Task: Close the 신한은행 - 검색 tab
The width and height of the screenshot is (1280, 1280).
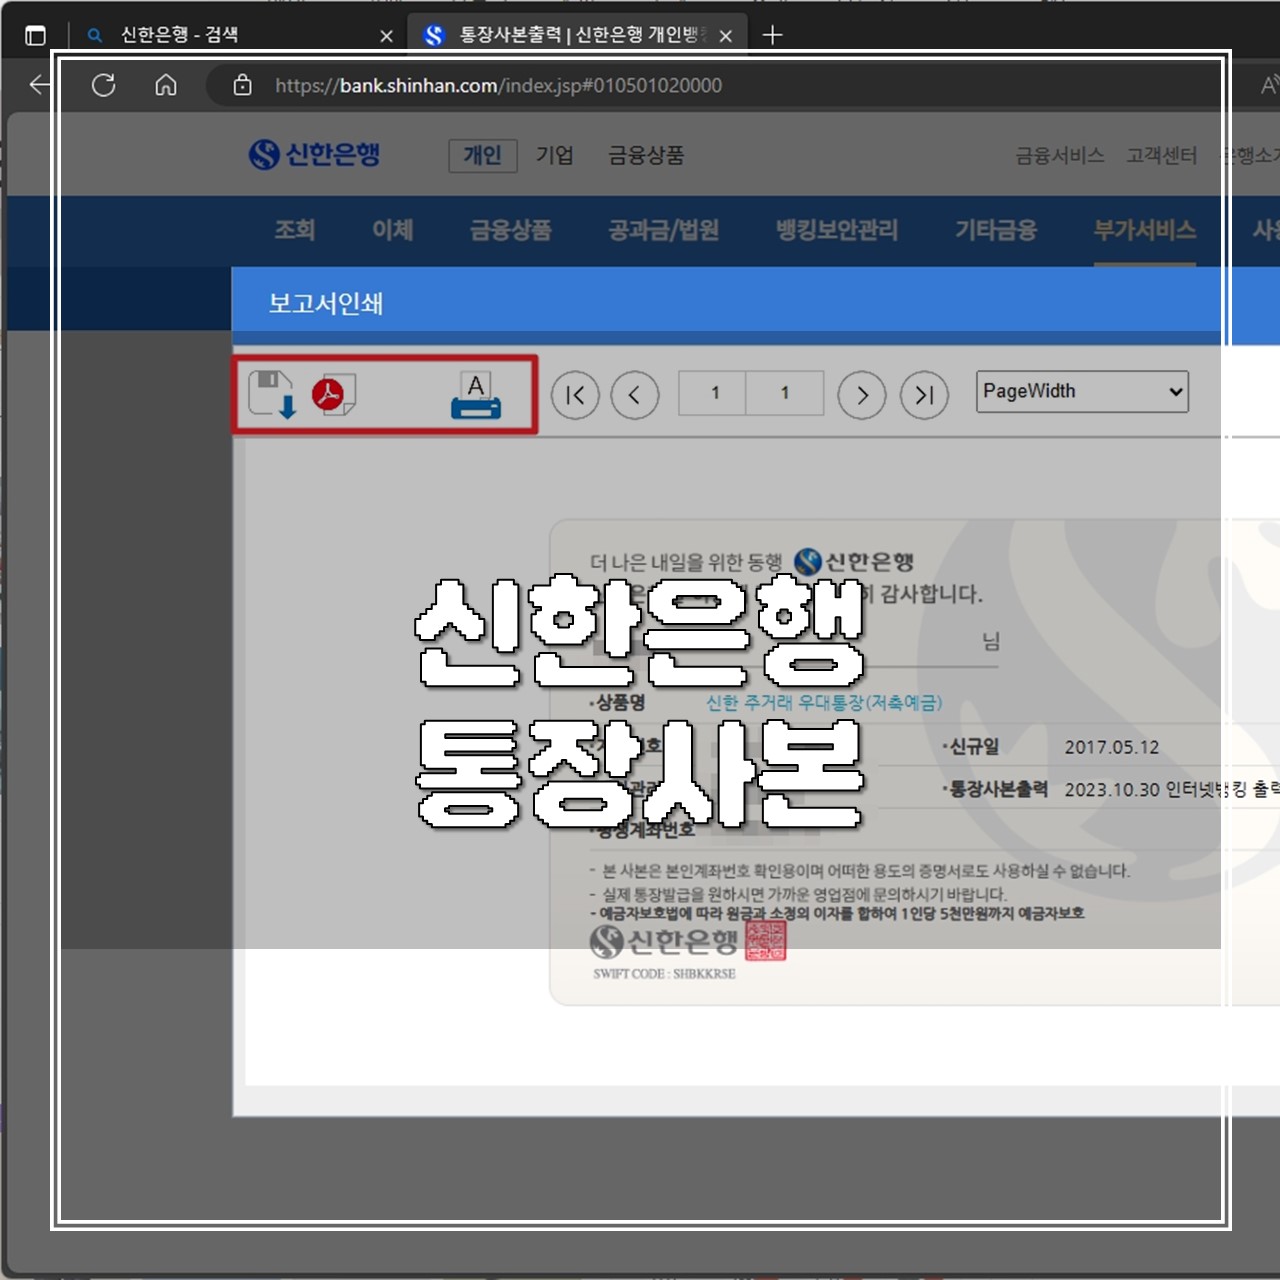Action: (386, 36)
